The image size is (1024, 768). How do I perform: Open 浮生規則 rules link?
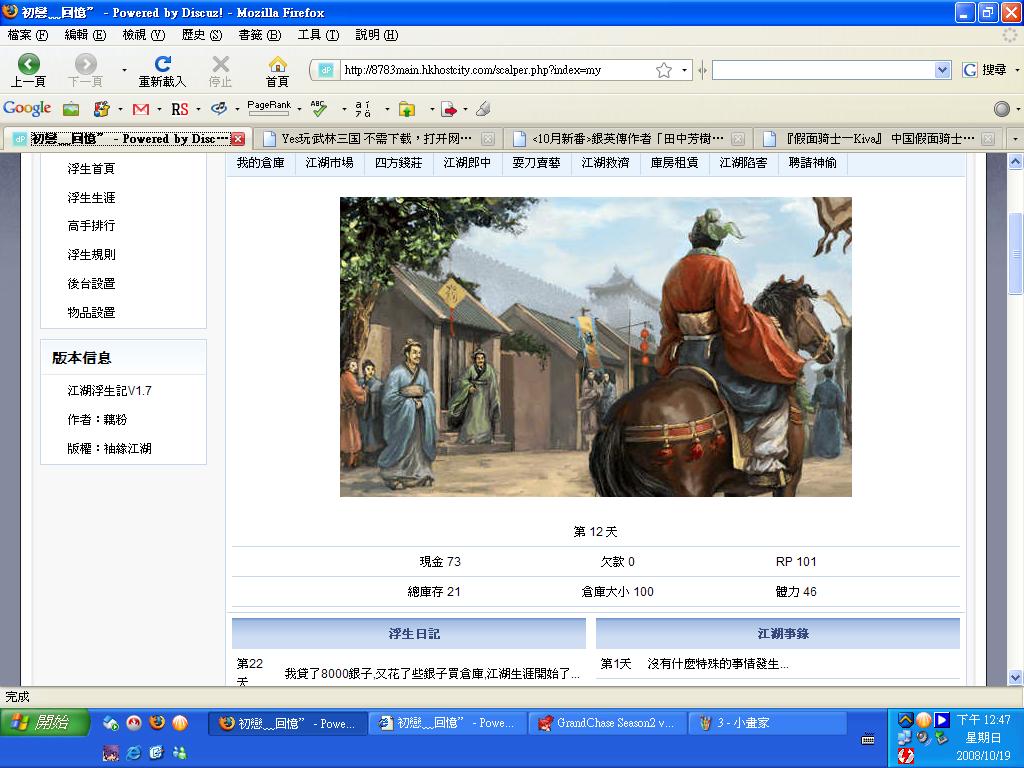click(91, 255)
